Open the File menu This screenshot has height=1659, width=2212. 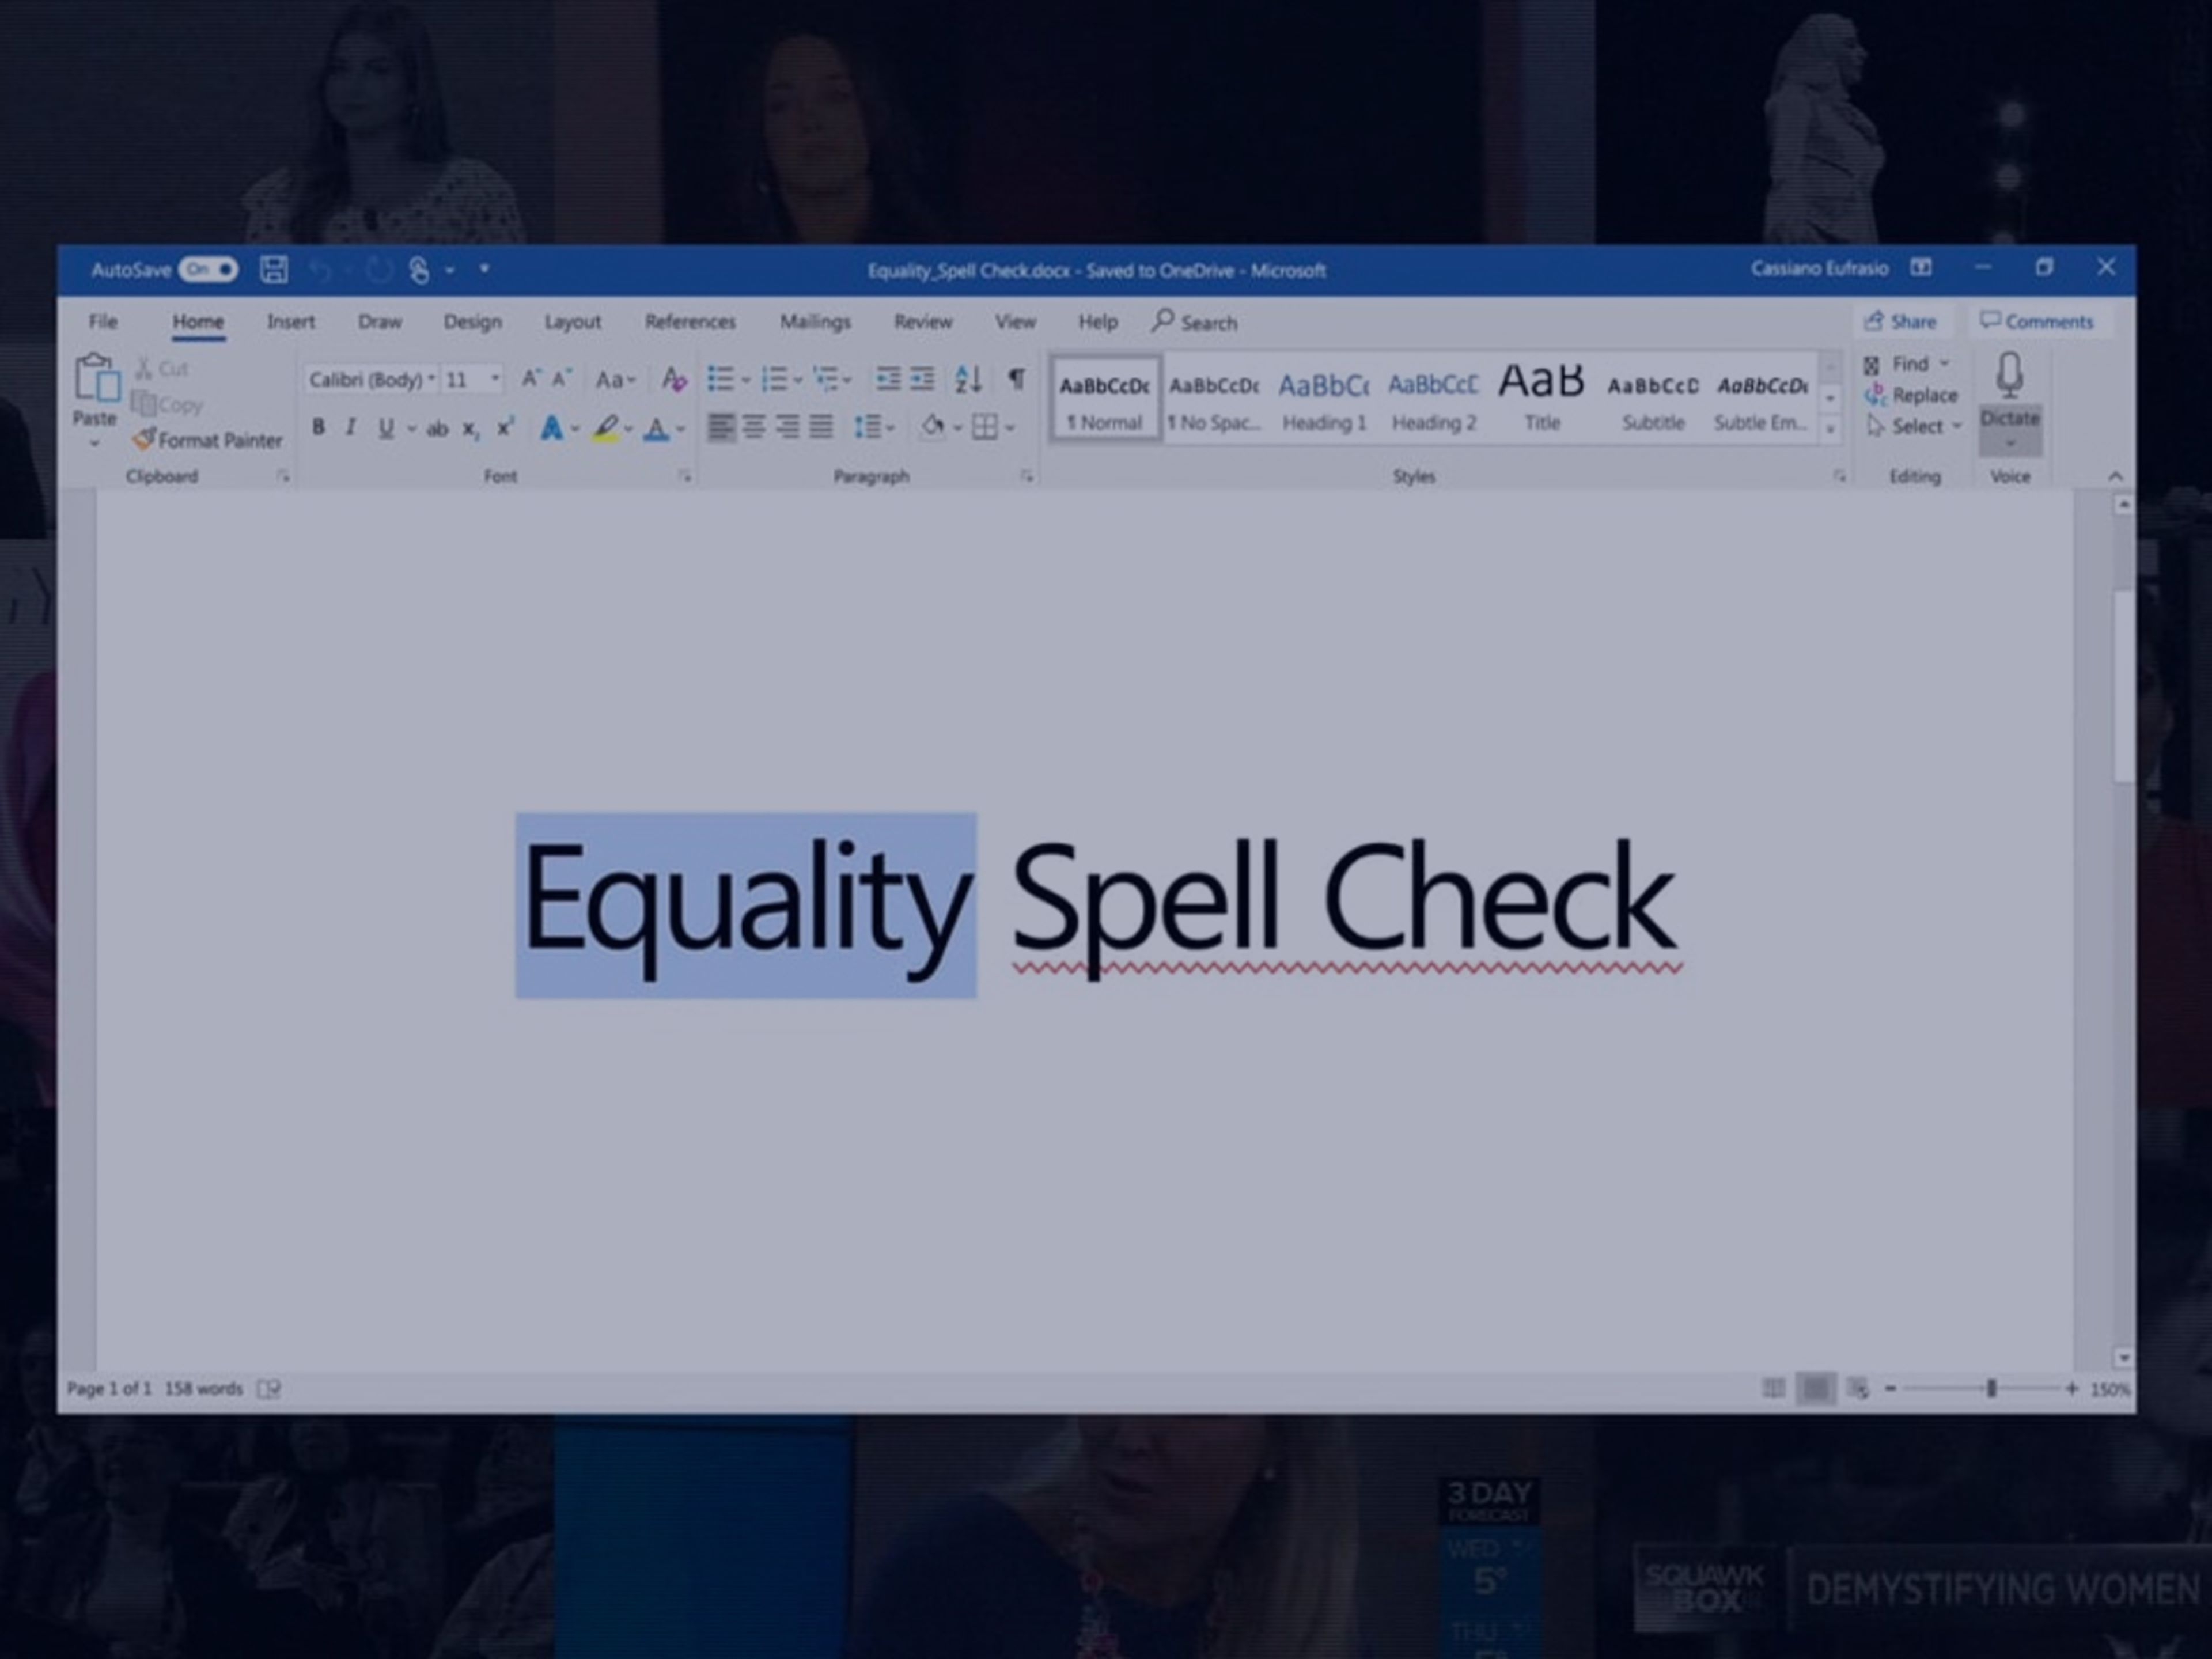(x=103, y=321)
